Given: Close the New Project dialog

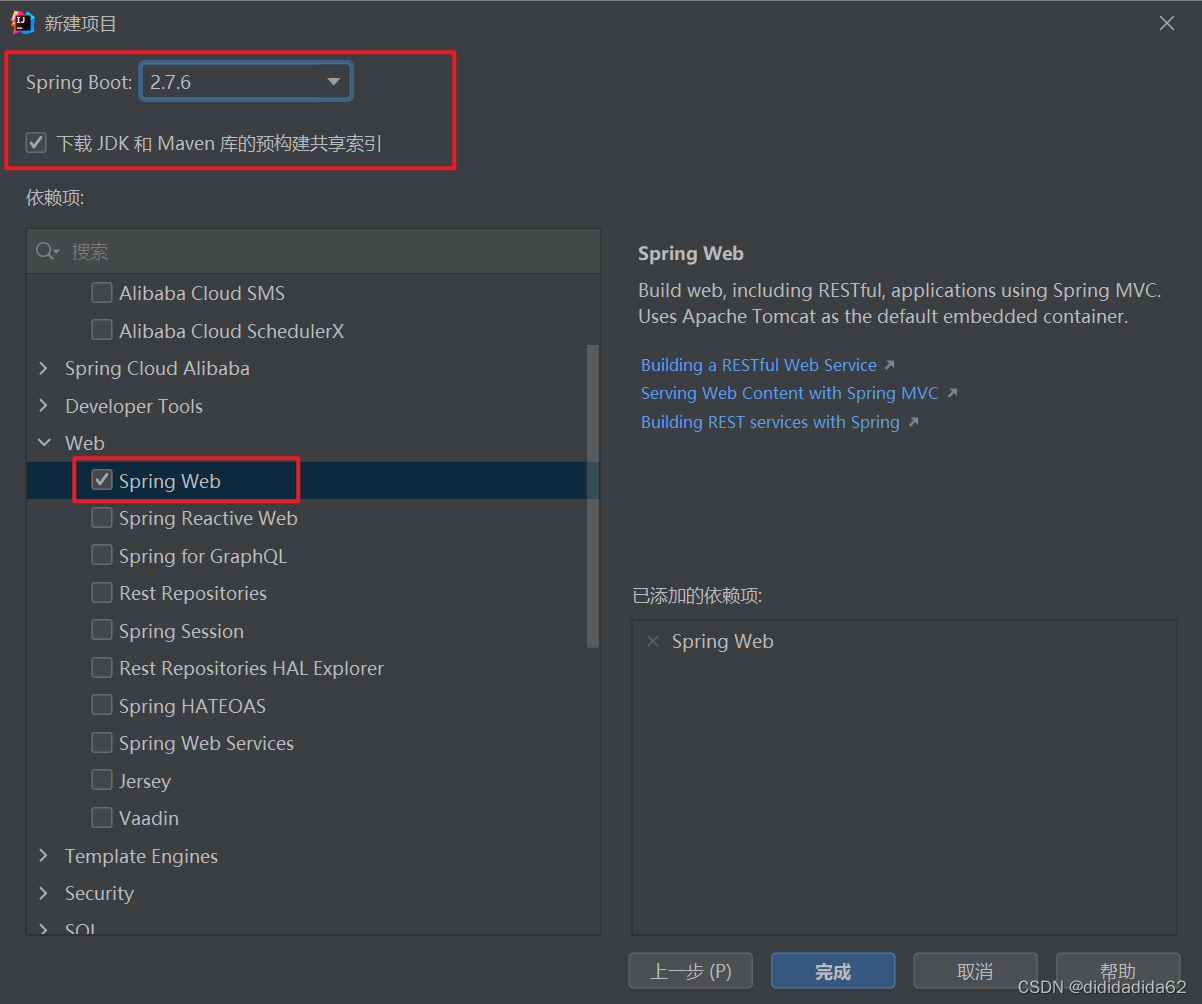Looking at the screenshot, I should [x=1167, y=23].
